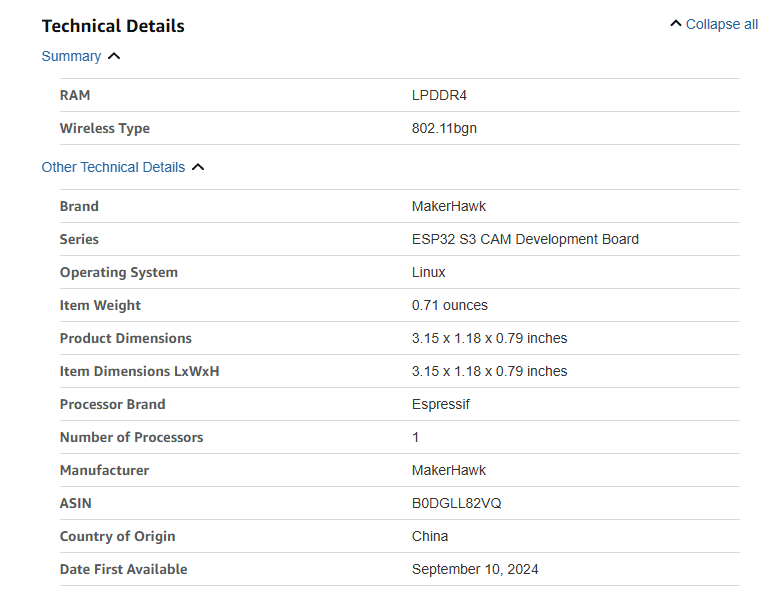Select the September 10, 2024 value
The height and width of the screenshot is (604, 776).
475,569
